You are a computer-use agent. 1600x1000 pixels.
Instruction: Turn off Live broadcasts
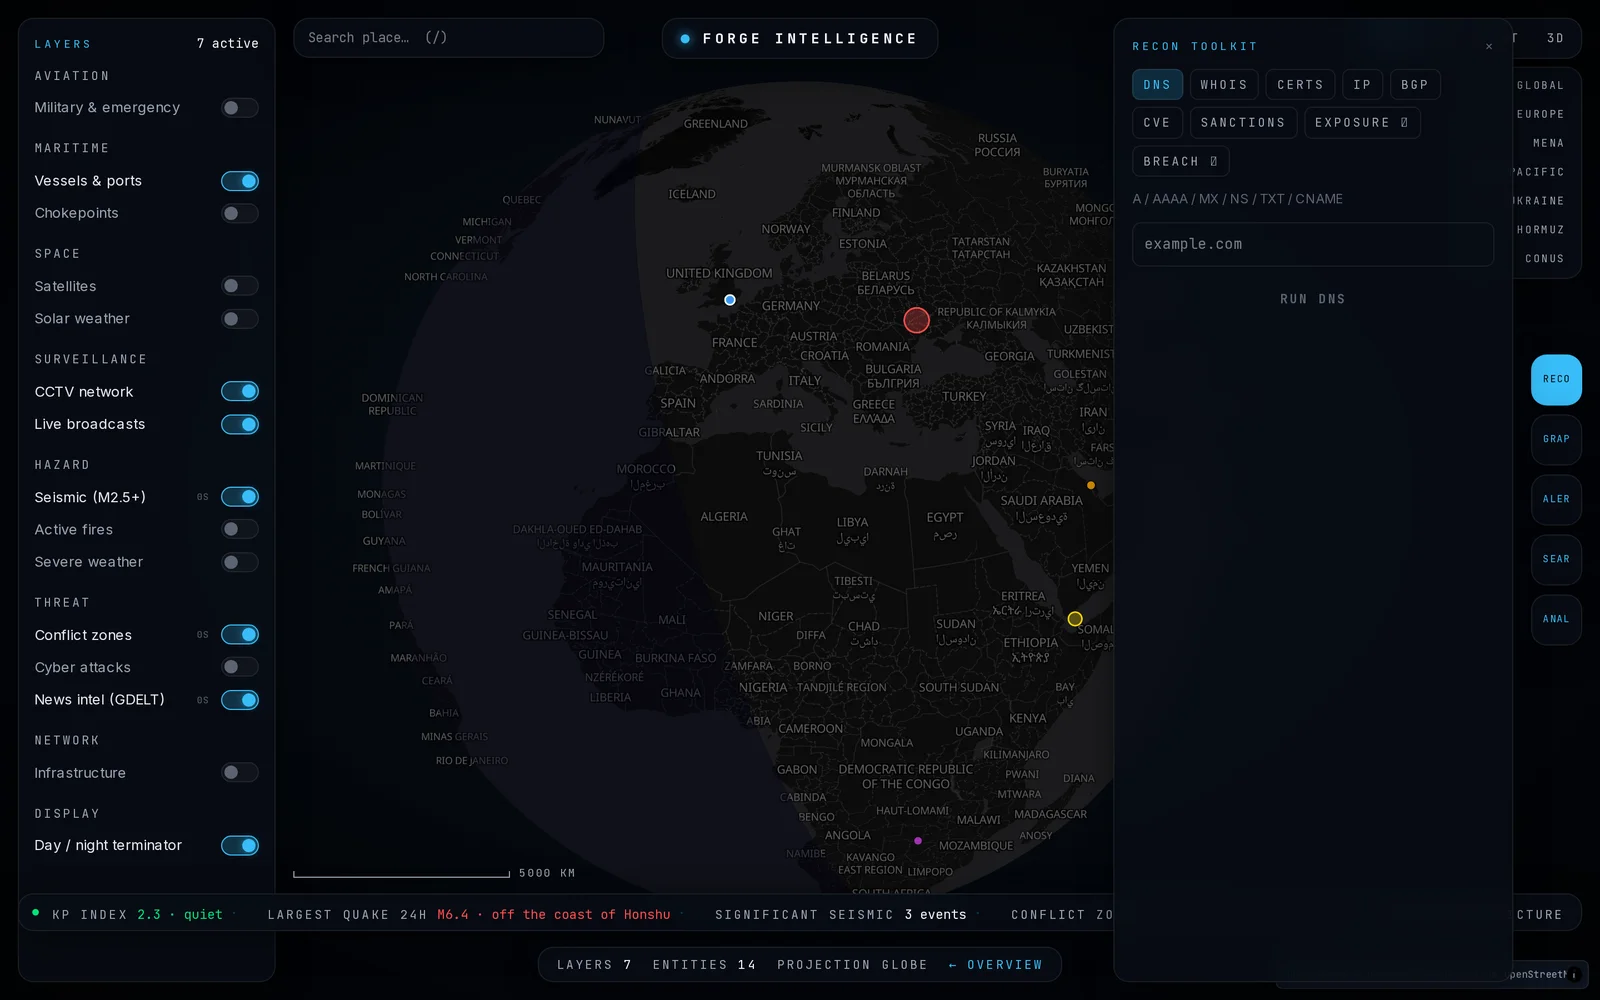click(240, 424)
